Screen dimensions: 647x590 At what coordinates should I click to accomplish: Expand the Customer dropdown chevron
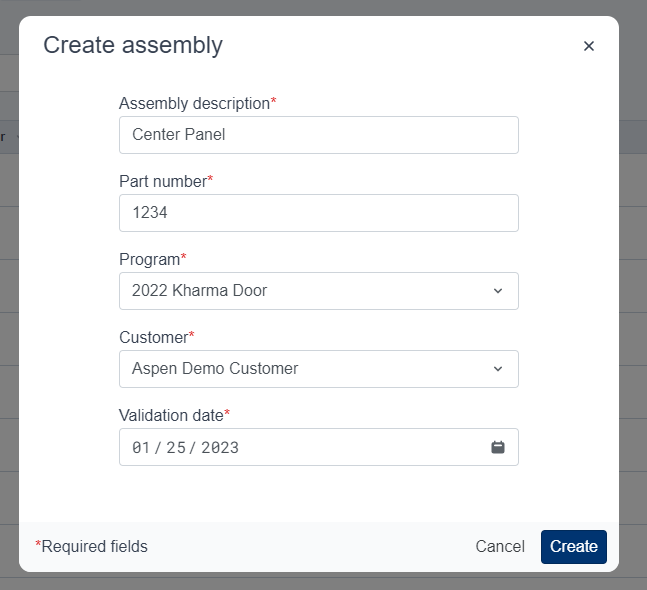[x=498, y=369]
